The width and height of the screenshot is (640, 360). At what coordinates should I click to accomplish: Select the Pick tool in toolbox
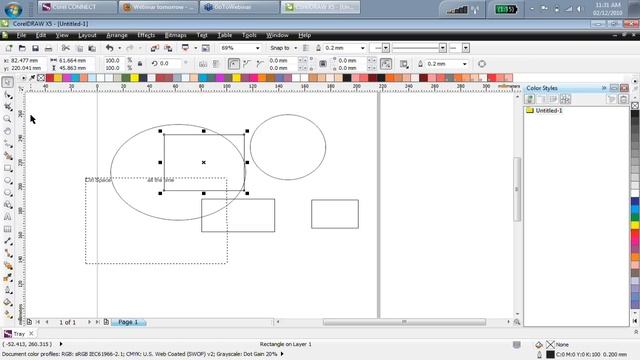[7, 82]
